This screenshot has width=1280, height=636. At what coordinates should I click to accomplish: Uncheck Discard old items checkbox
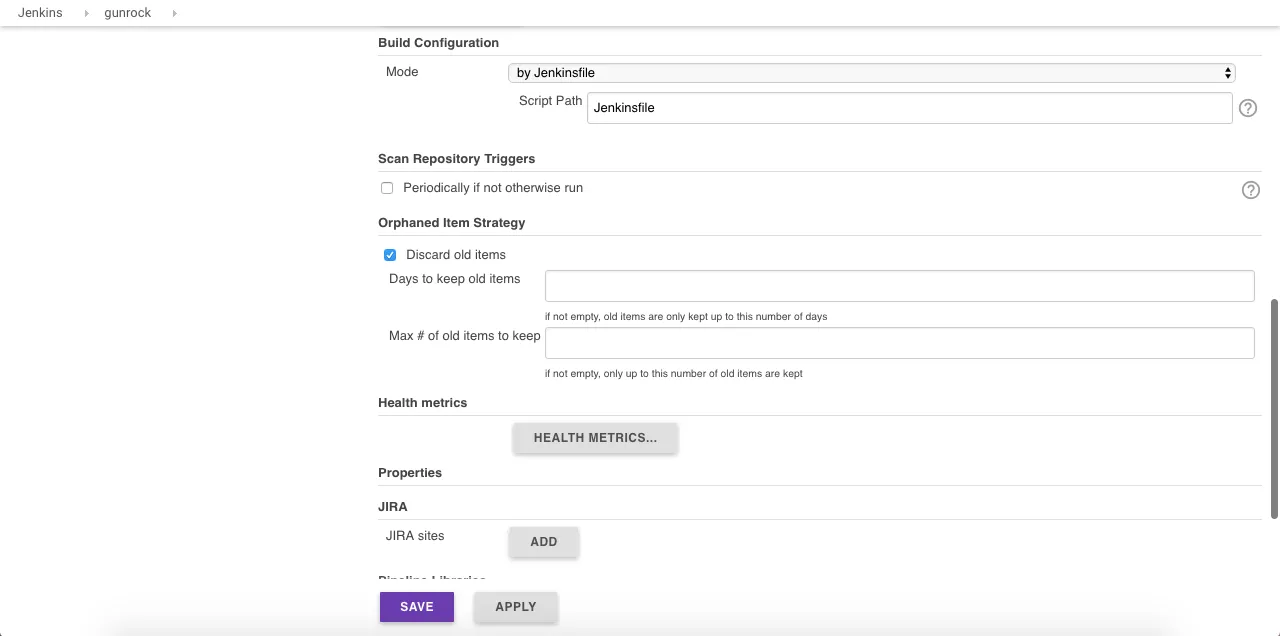pyautogui.click(x=390, y=255)
